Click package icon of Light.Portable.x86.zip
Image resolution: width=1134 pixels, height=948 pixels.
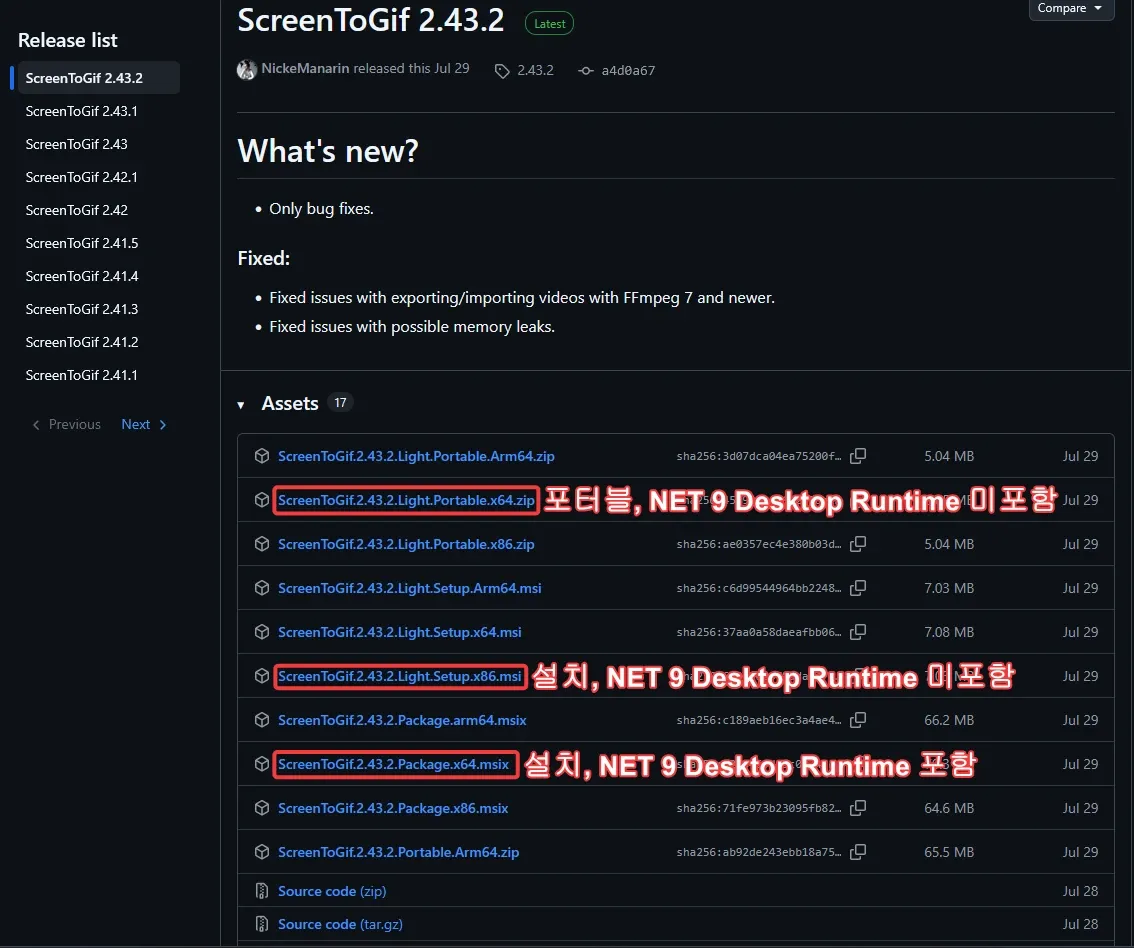[262, 544]
